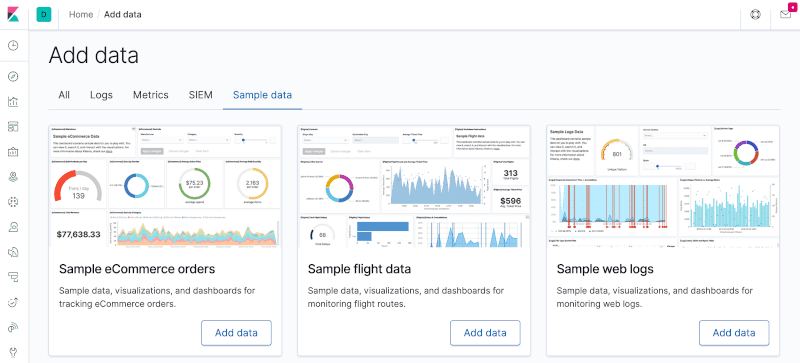Open SIEM app icon in the sidebar
The width and height of the screenshot is (800, 363).
tap(13, 327)
